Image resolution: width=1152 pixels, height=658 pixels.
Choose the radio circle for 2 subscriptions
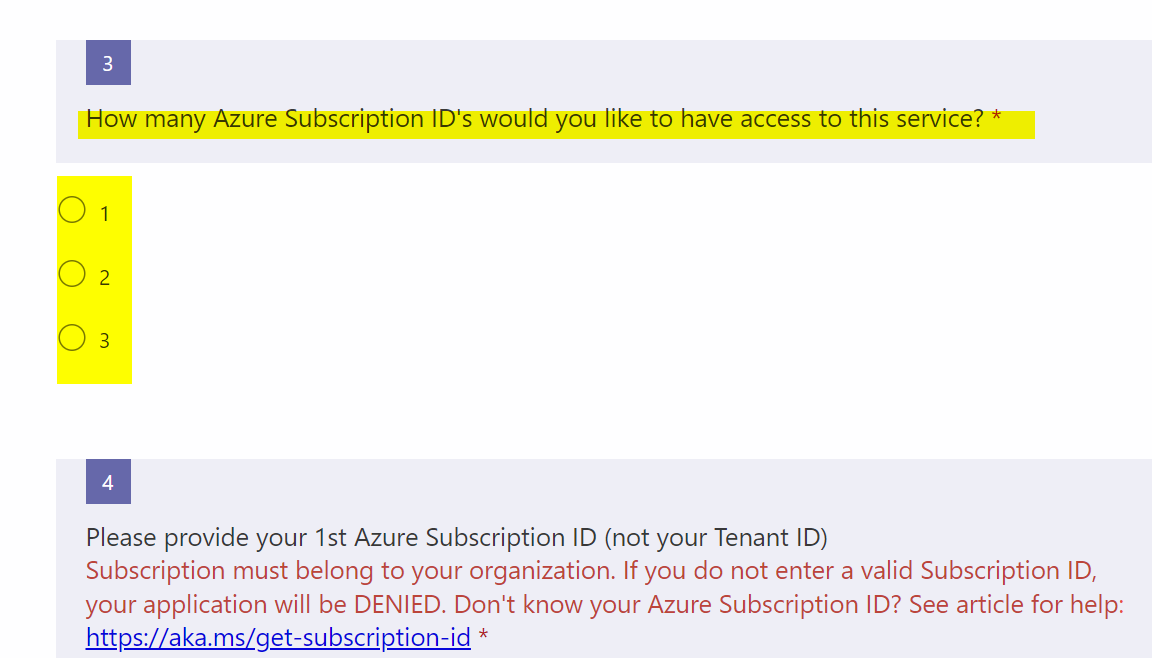point(72,274)
